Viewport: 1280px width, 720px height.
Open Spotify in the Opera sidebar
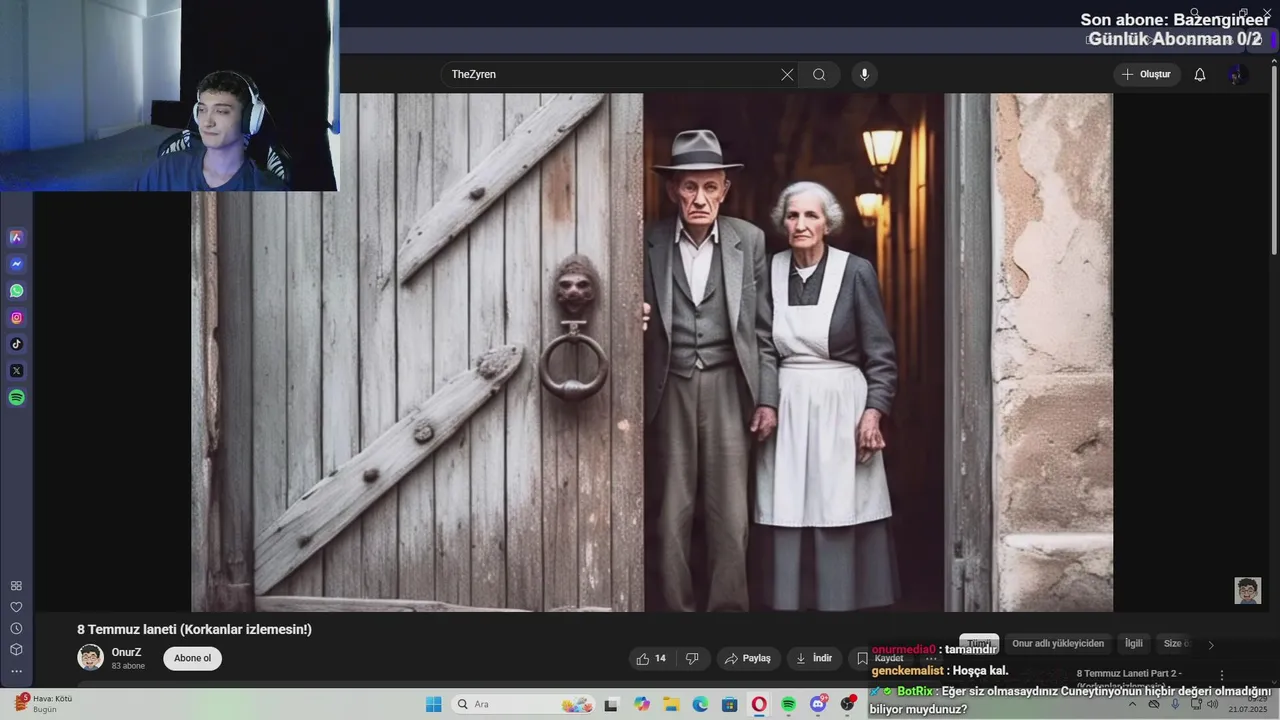[x=16, y=398]
